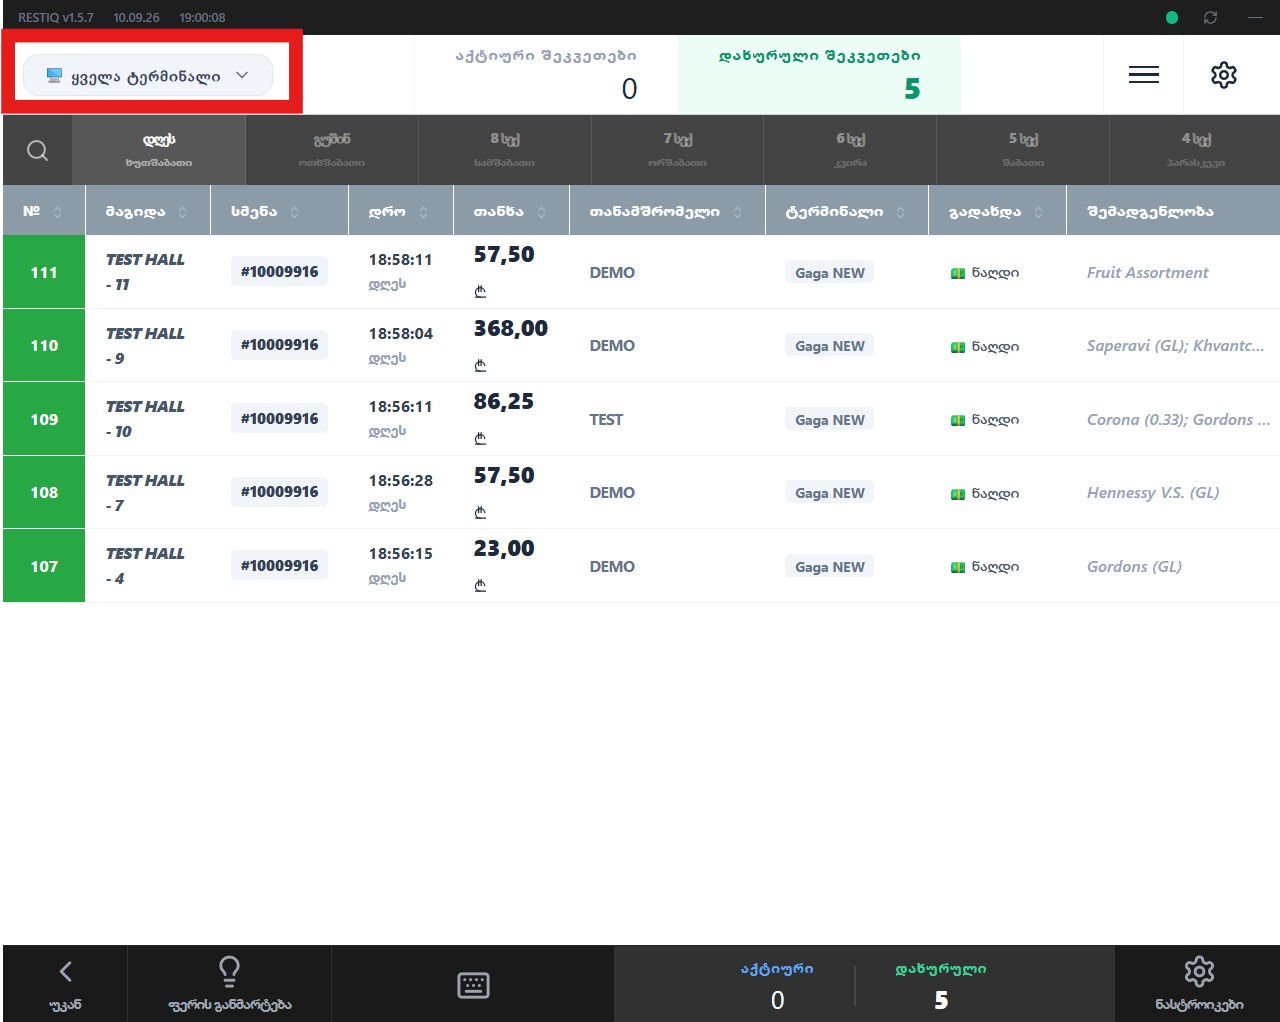Click lari currency symbol under 368,00
This screenshot has height=1022, width=1280.
tap(480, 365)
